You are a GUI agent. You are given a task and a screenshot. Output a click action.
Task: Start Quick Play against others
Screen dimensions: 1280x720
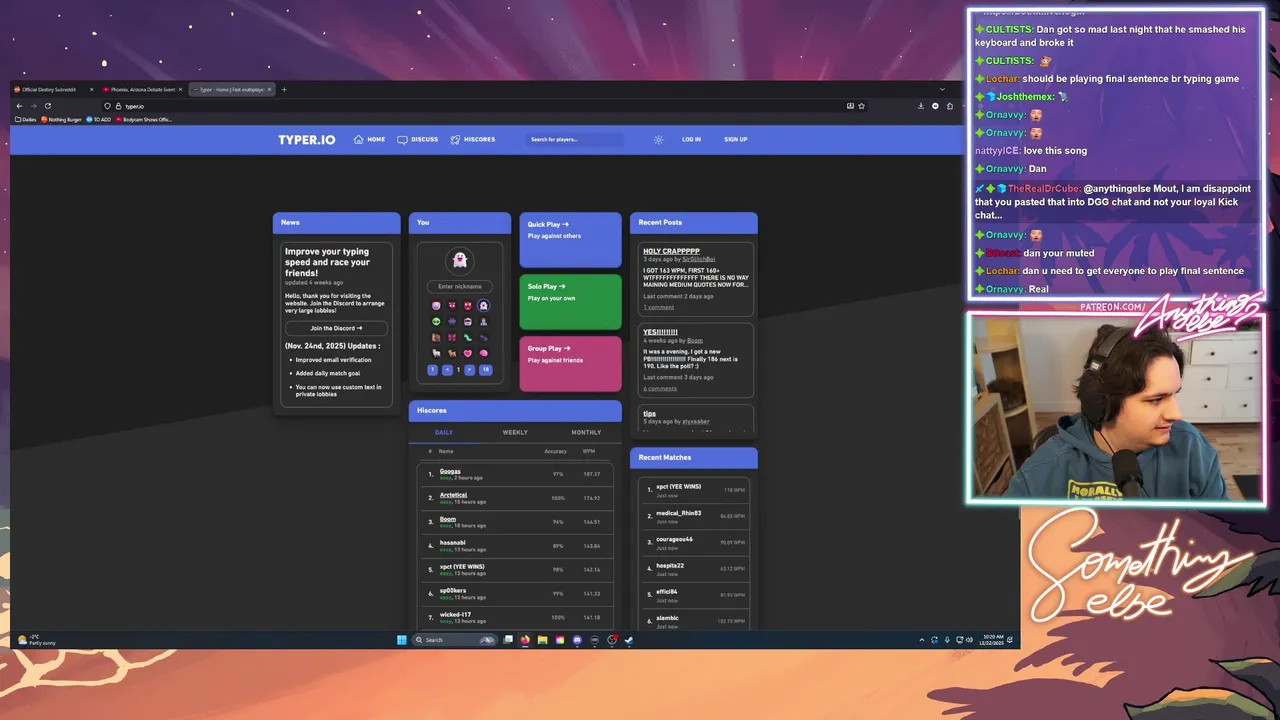coord(570,240)
